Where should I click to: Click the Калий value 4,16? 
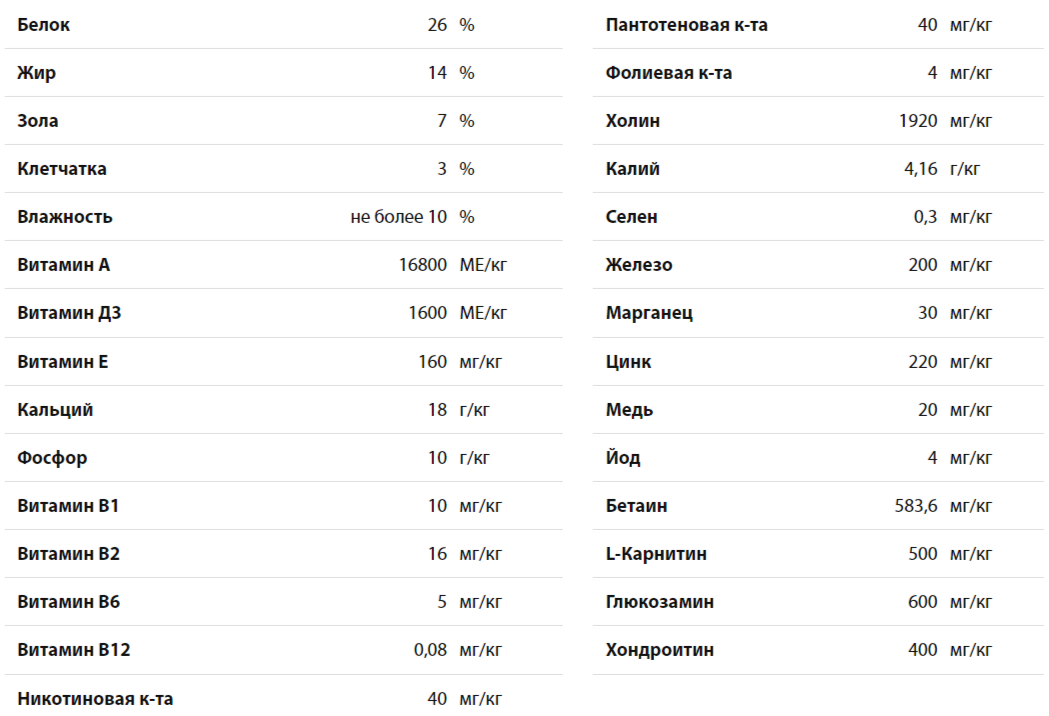(x=921, y=169)
